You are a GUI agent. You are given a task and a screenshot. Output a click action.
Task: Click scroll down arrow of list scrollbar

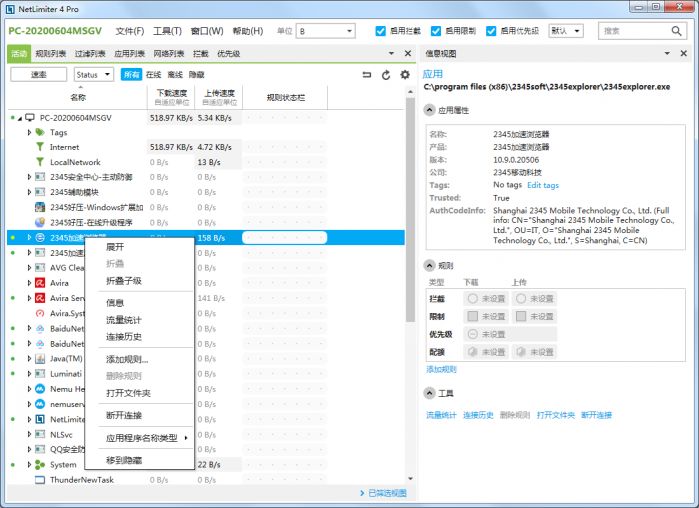pyautogui.click(x=410, y=479)
